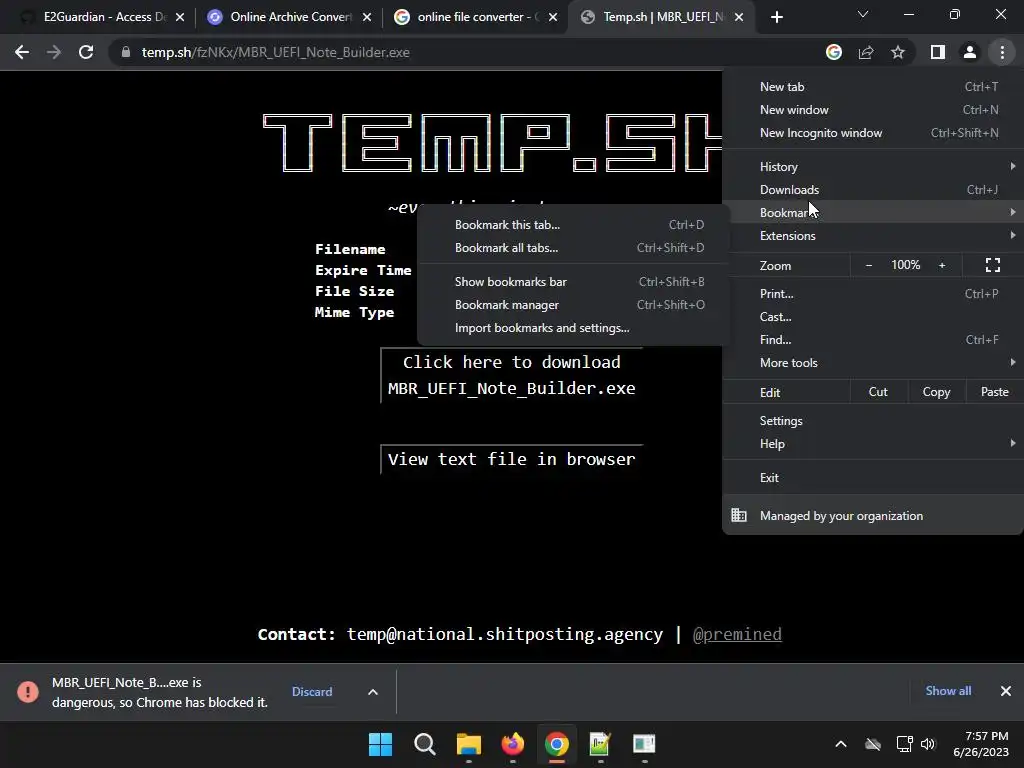Image resolution: width=1024 pixels, height=768 pixels.
Task: Close the Online Archive Converter tab
Action: (367, 17)
